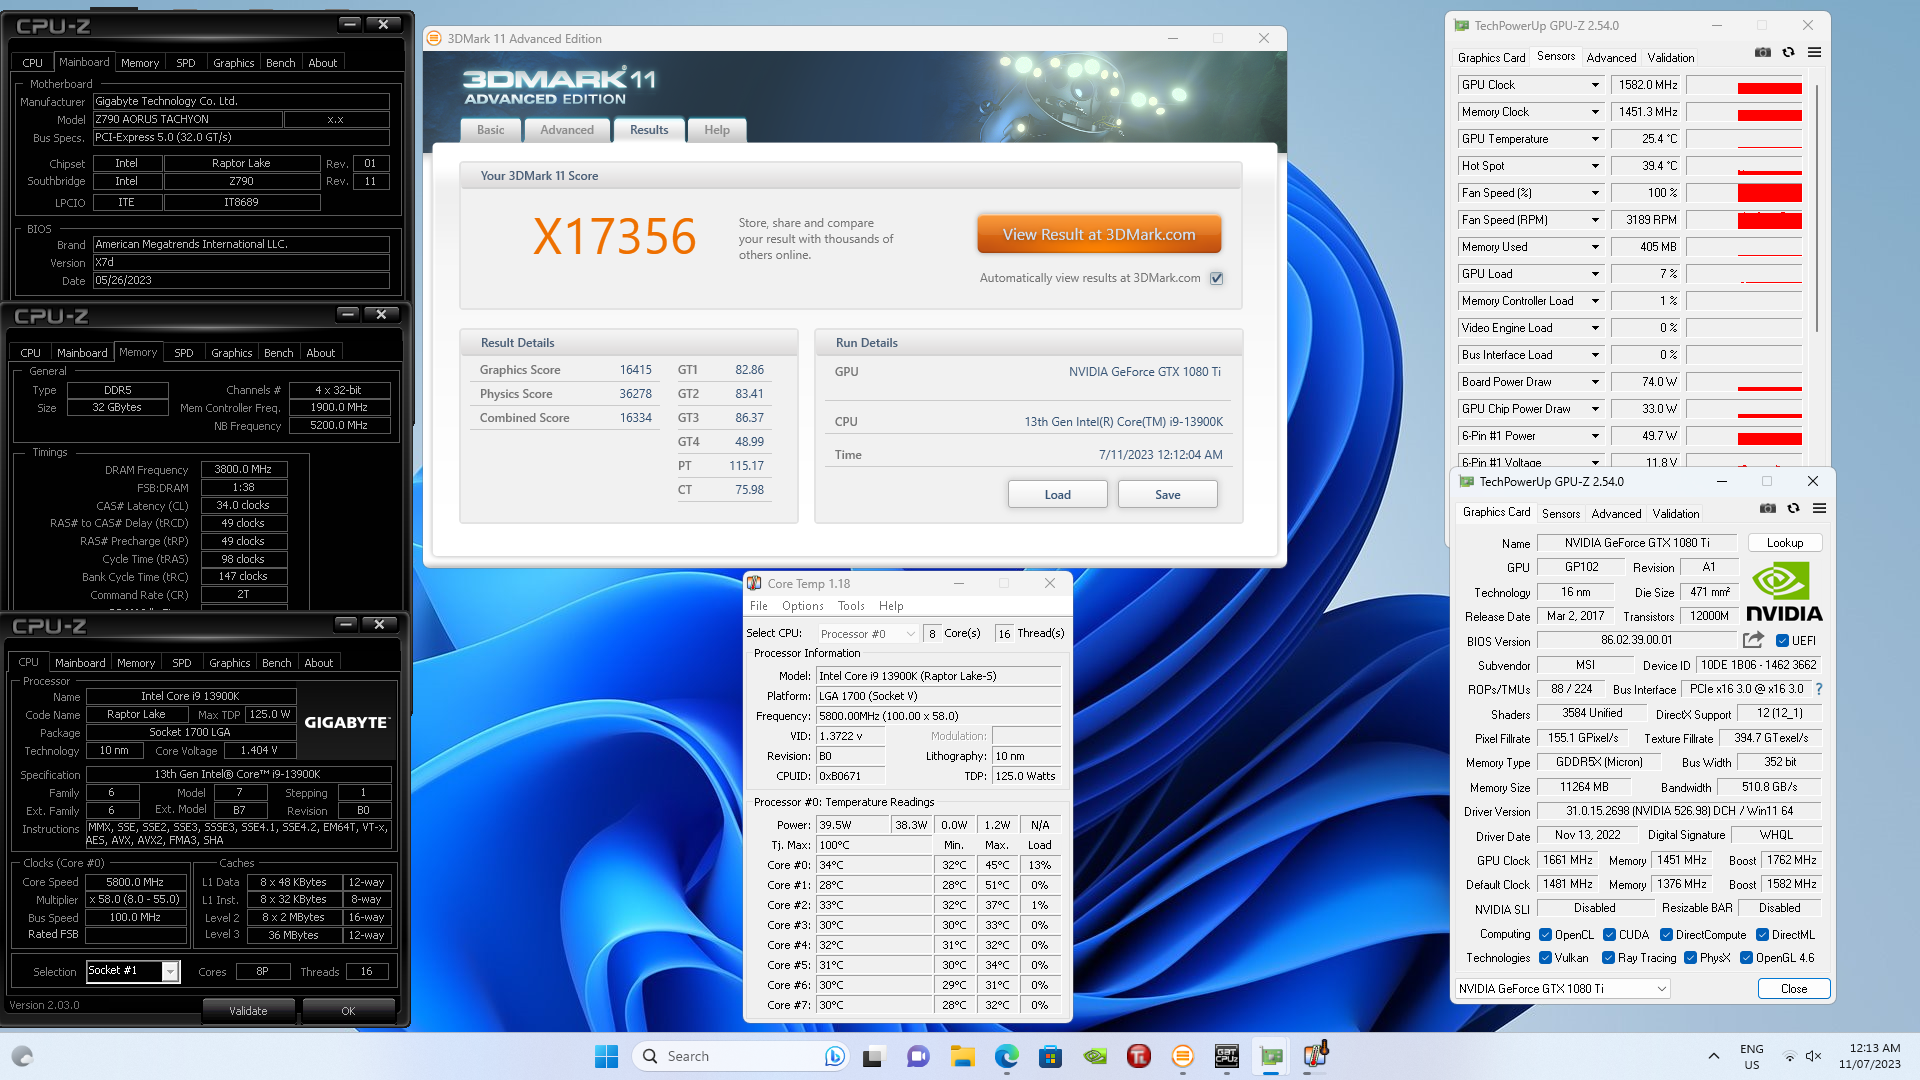Viewport: 1920px width, 1080px height.
Task: Open Microsoft Store from the taskbar
Action: pyautogui.click(x=1050, y=1056)
